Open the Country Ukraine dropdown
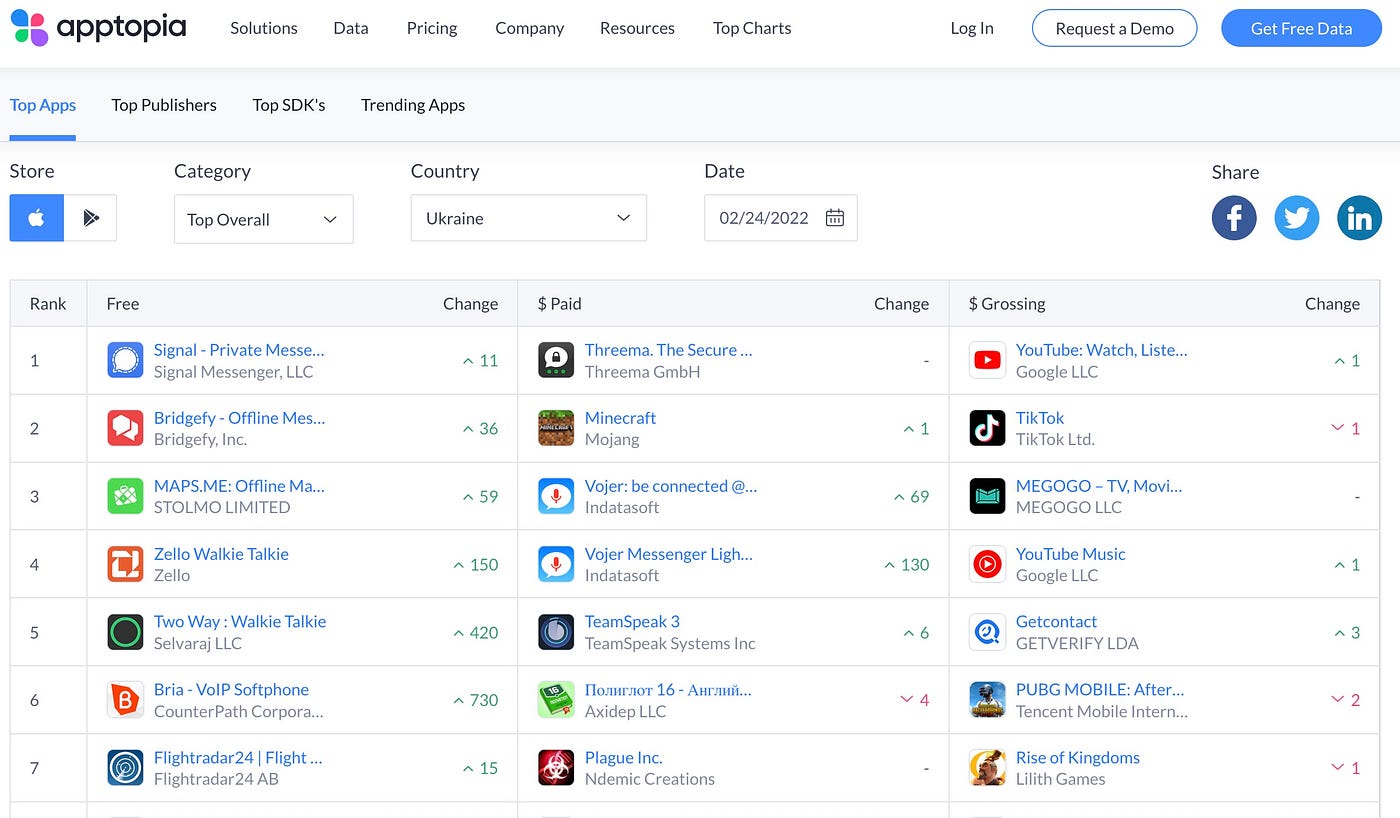The image size is (1400, 818). (x=528, y=218)
